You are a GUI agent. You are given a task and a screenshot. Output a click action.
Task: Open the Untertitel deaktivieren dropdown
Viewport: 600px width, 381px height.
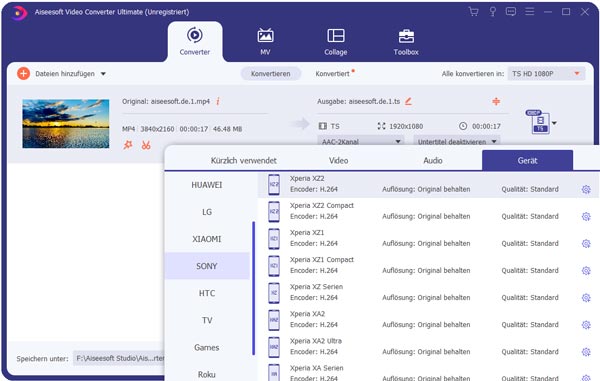(457, 142)
